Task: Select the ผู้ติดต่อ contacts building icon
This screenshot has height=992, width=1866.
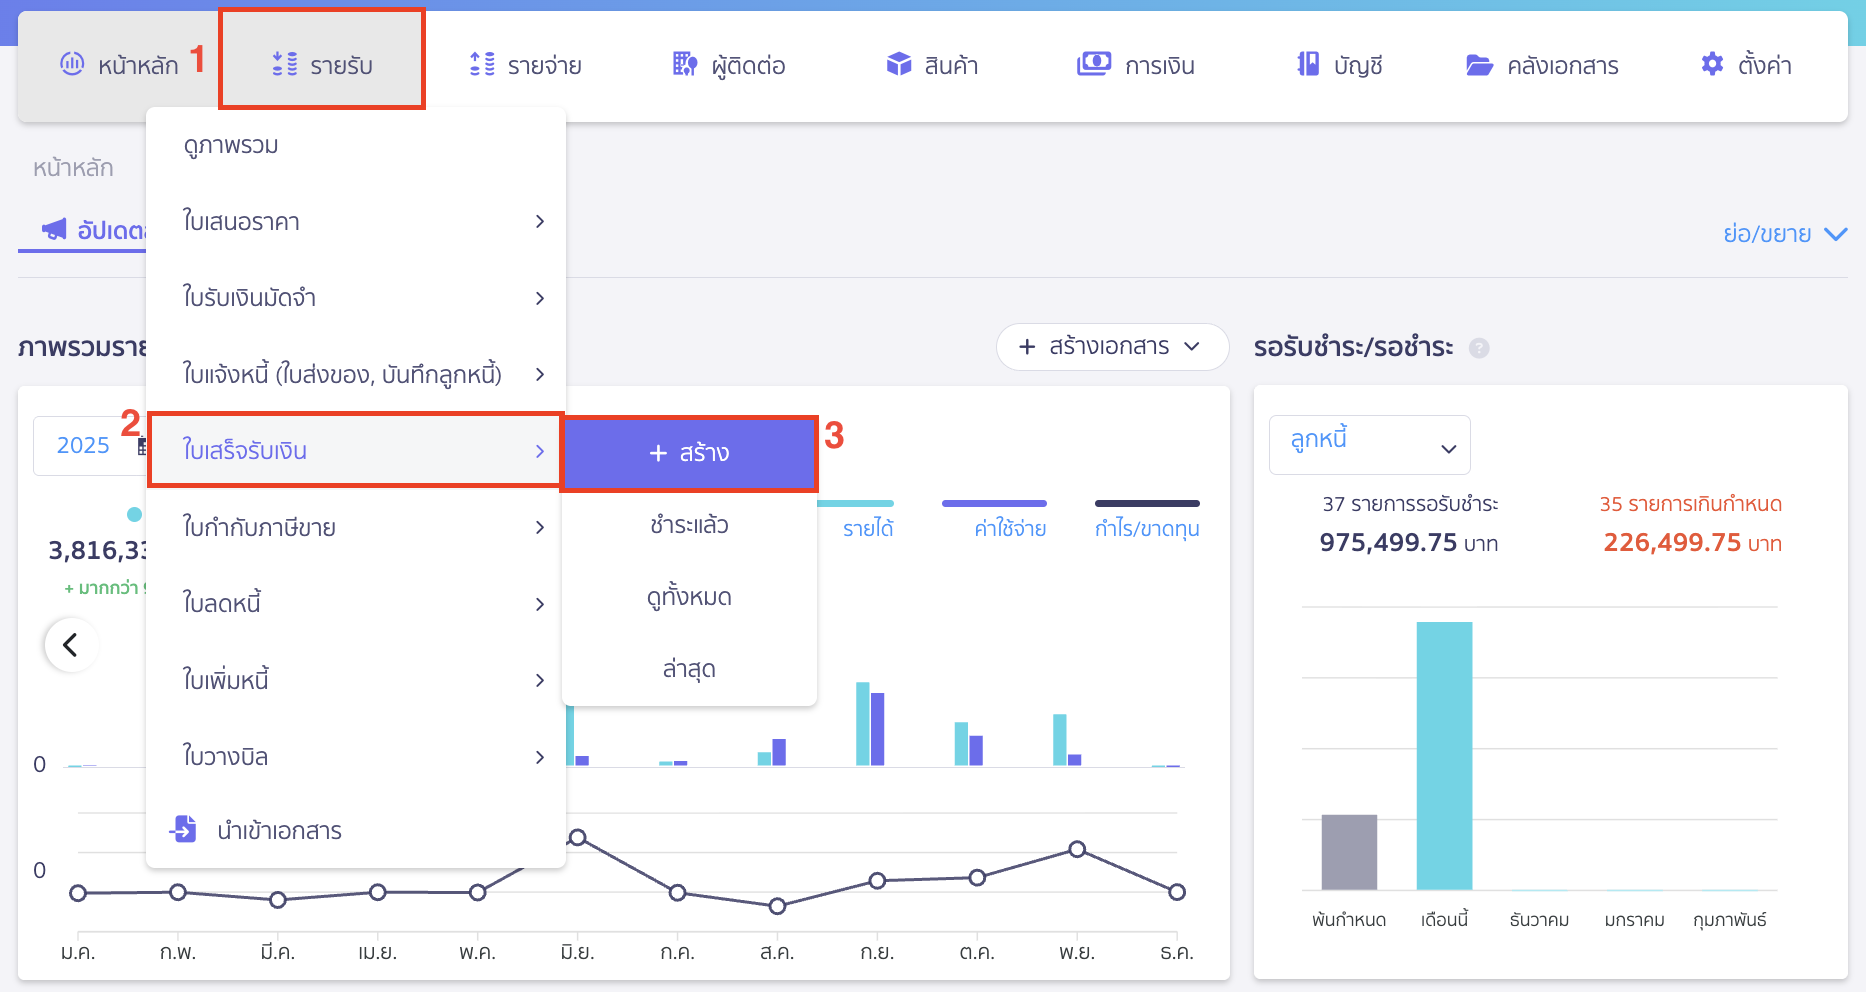Action: 684,64
